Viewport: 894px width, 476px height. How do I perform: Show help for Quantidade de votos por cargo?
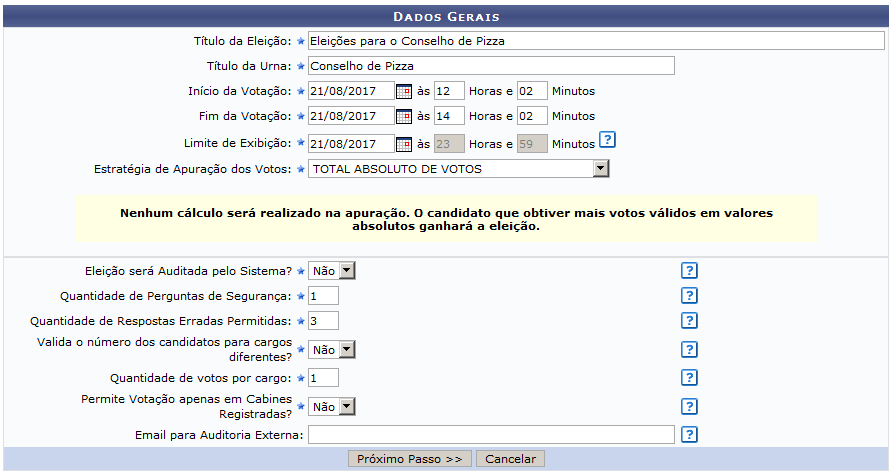point(688,377)
